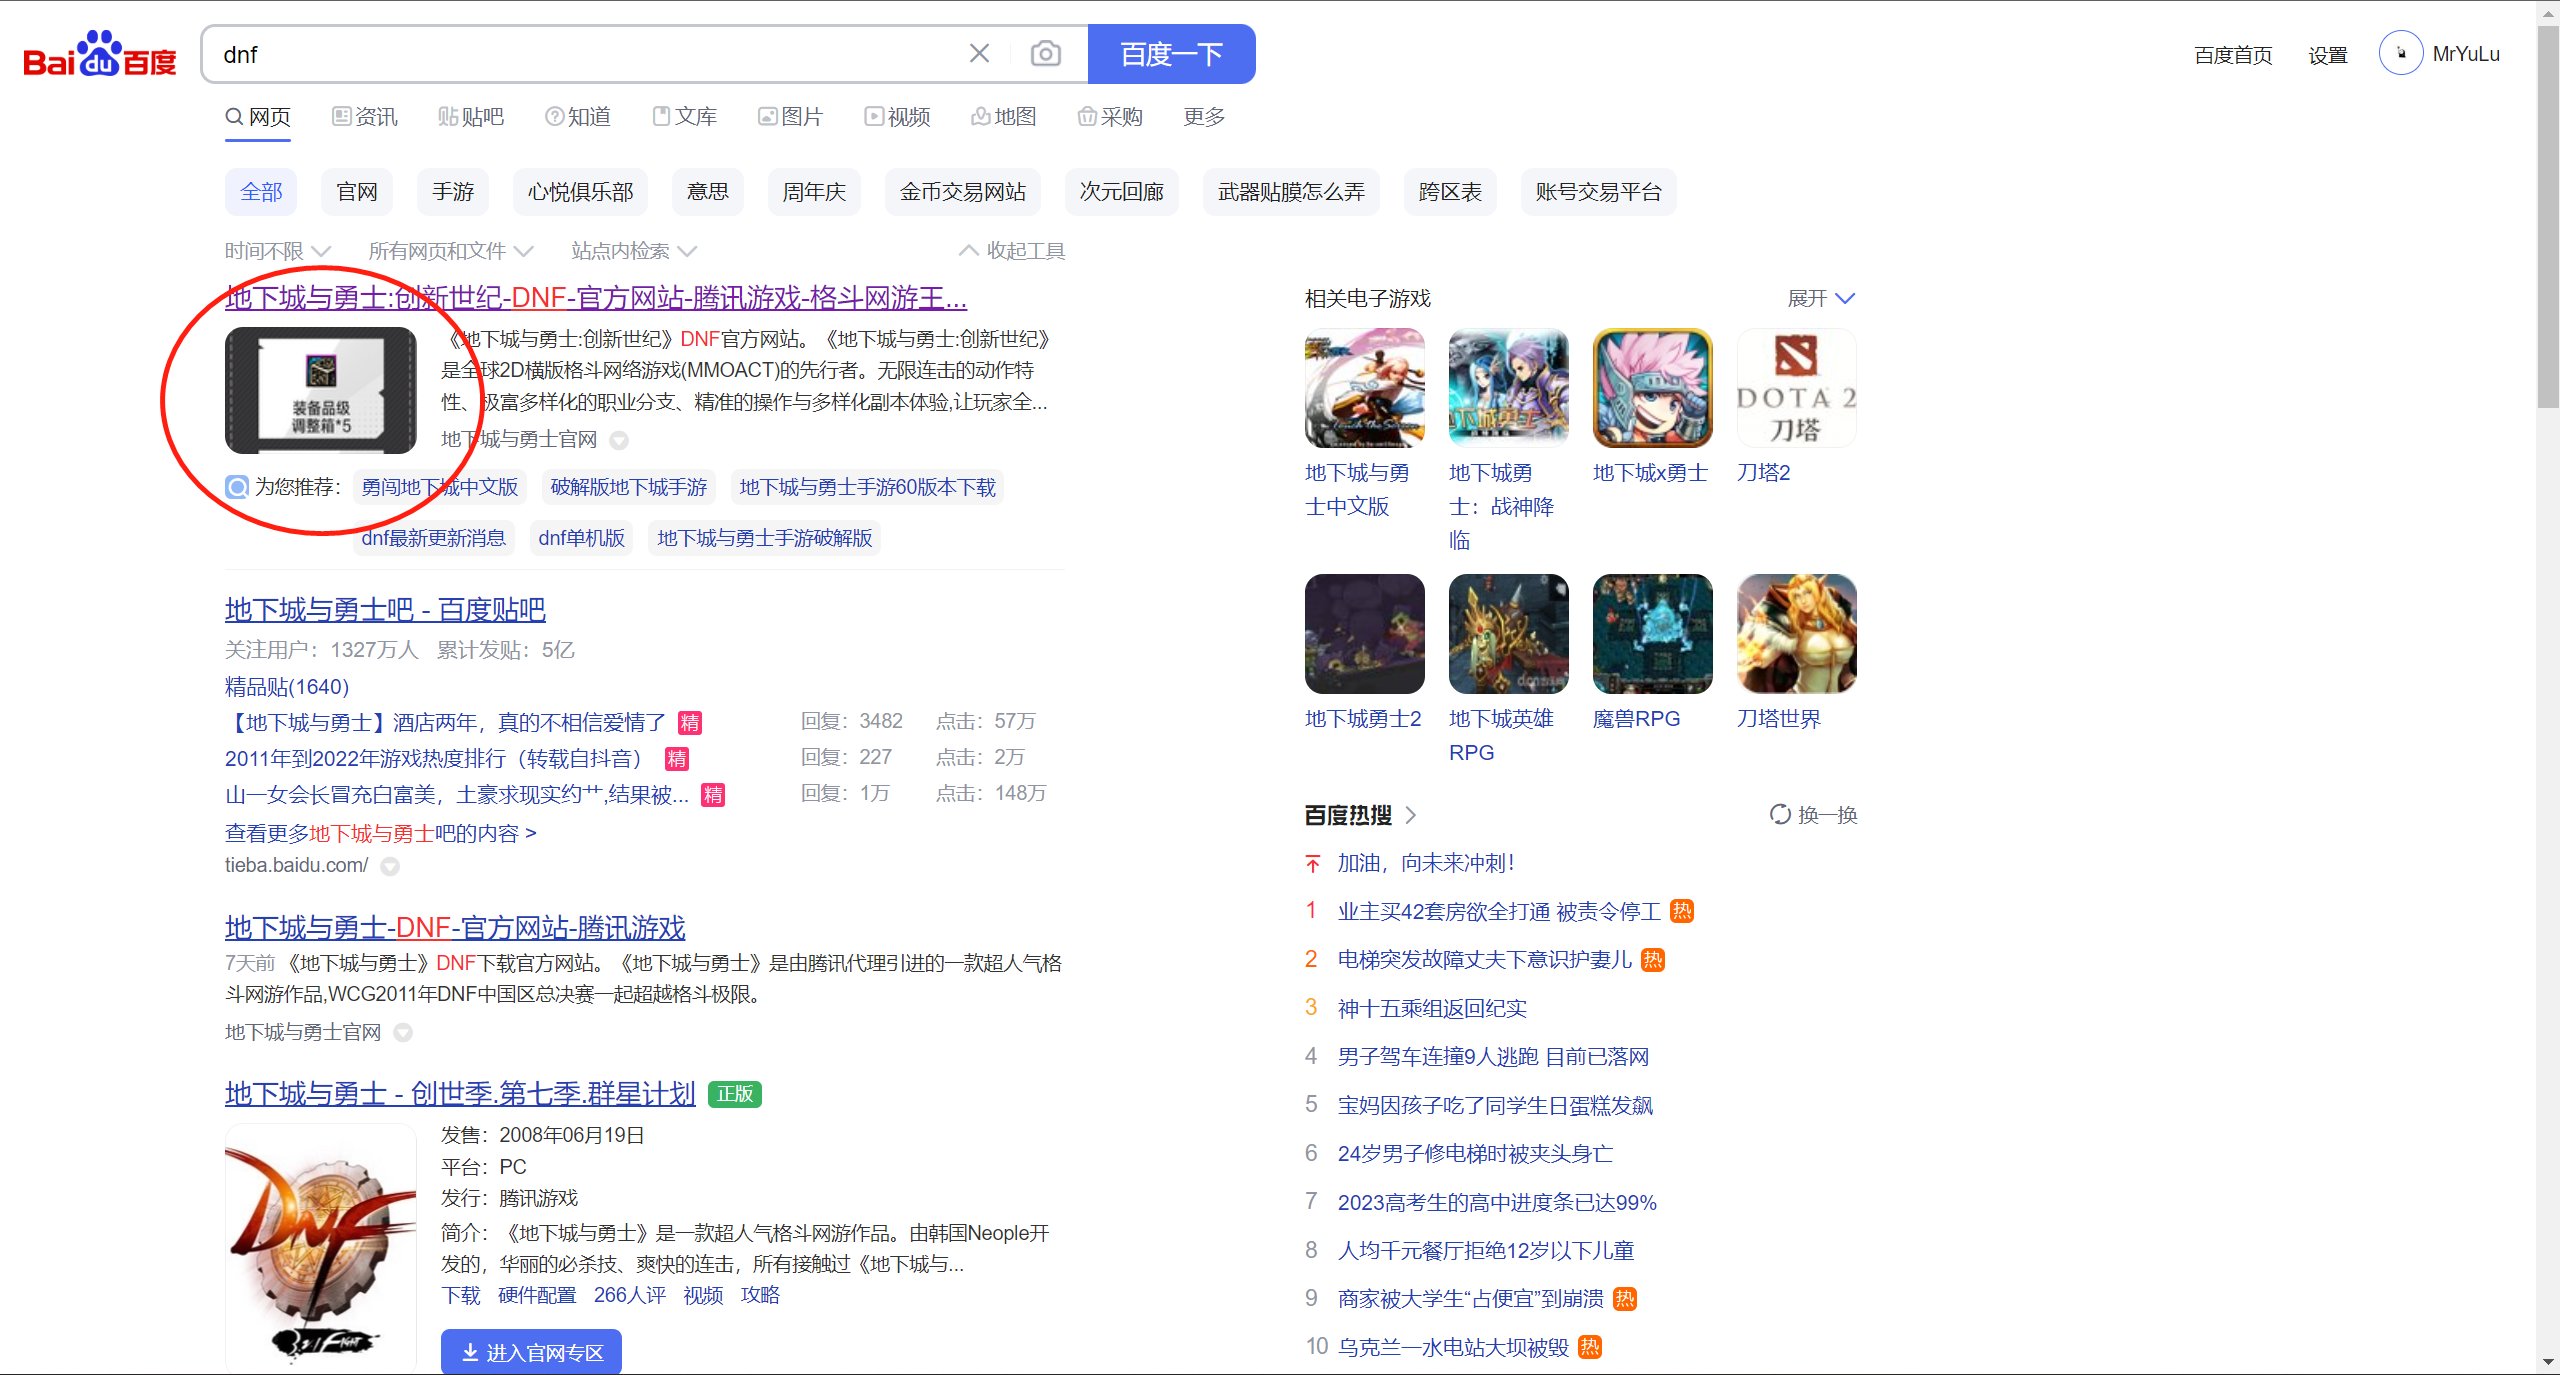Screen dimensions: 2560x1375
Task: Open hot search 神十五乘组返回纪实
Action: click(x=1432, y=1008)
